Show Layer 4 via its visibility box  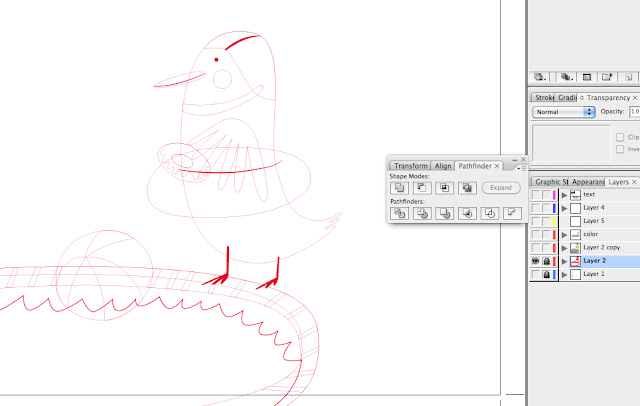click(536, 208)
